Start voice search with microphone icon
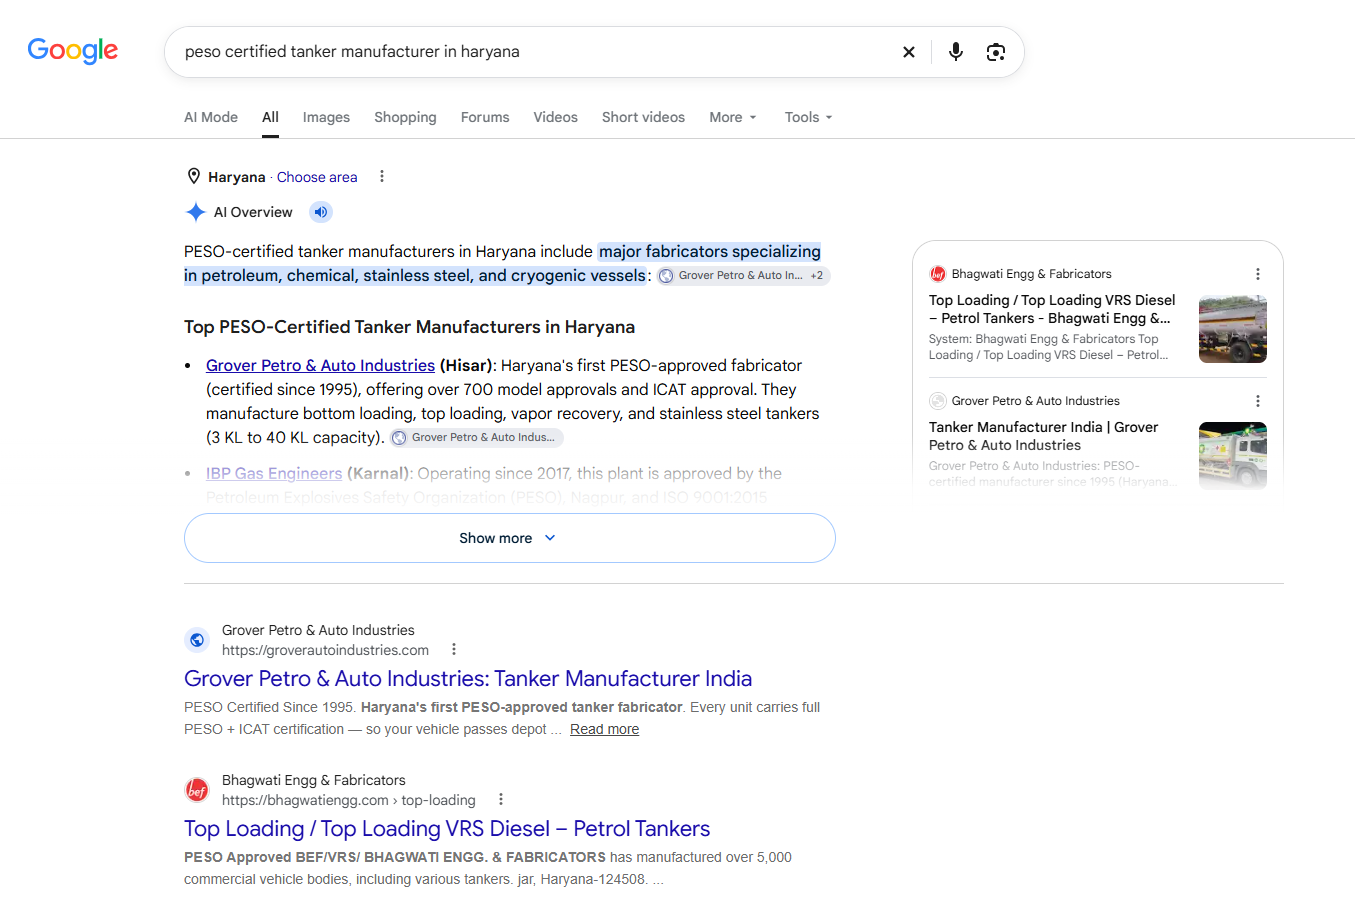This screenshot has height=911, width=1355. coord(956,52)
